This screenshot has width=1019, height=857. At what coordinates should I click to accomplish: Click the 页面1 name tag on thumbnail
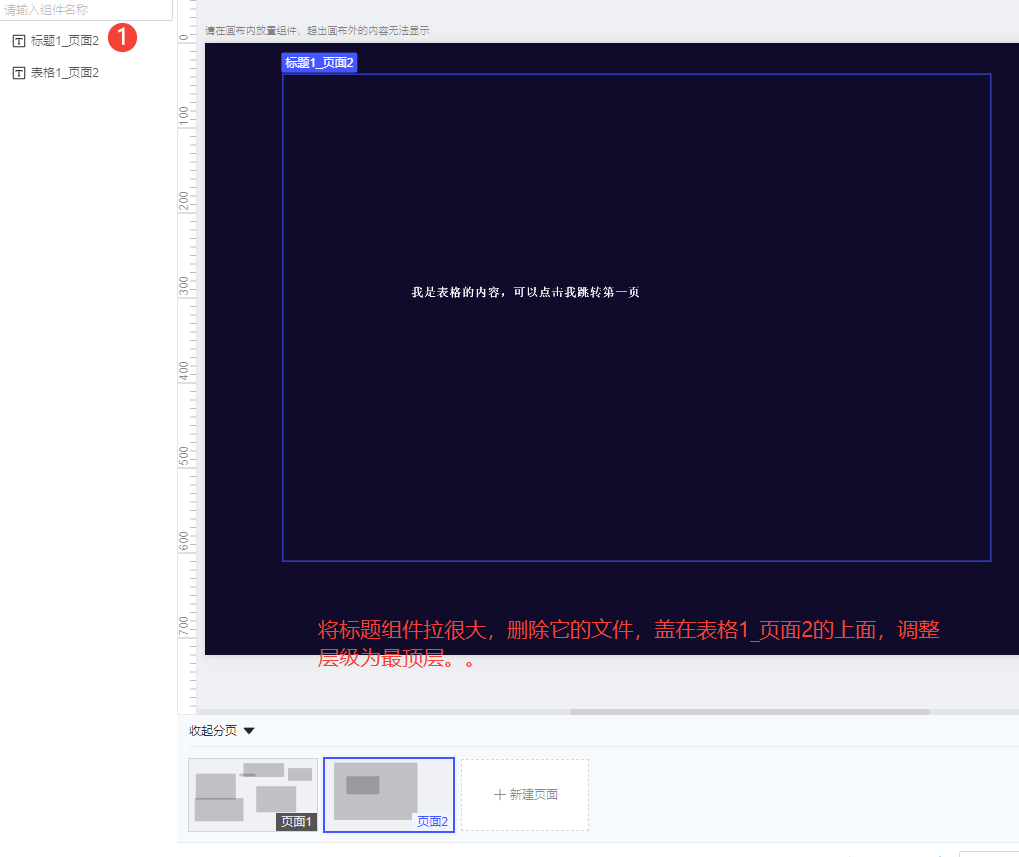click(x=296, y=822)
